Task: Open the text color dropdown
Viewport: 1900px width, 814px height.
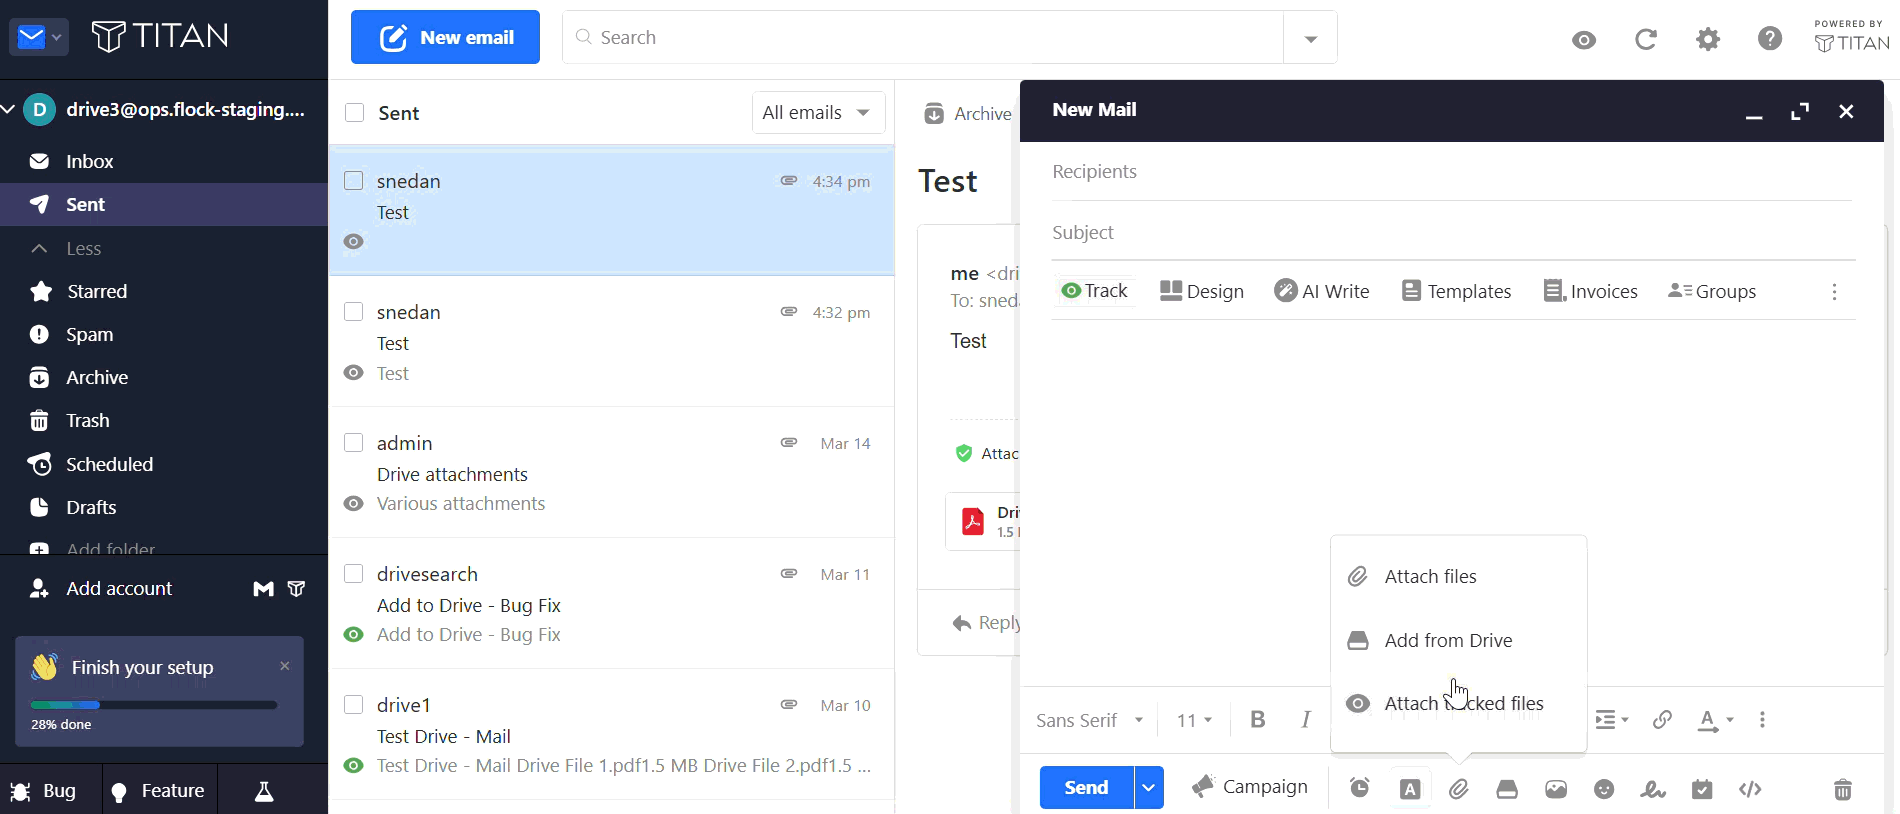Action: click(x=1716, y=720)
